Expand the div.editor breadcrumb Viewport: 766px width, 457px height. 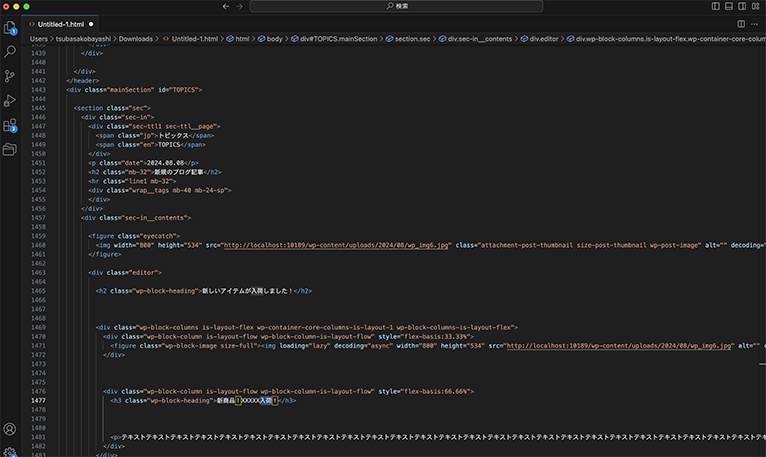coord(543,39)
